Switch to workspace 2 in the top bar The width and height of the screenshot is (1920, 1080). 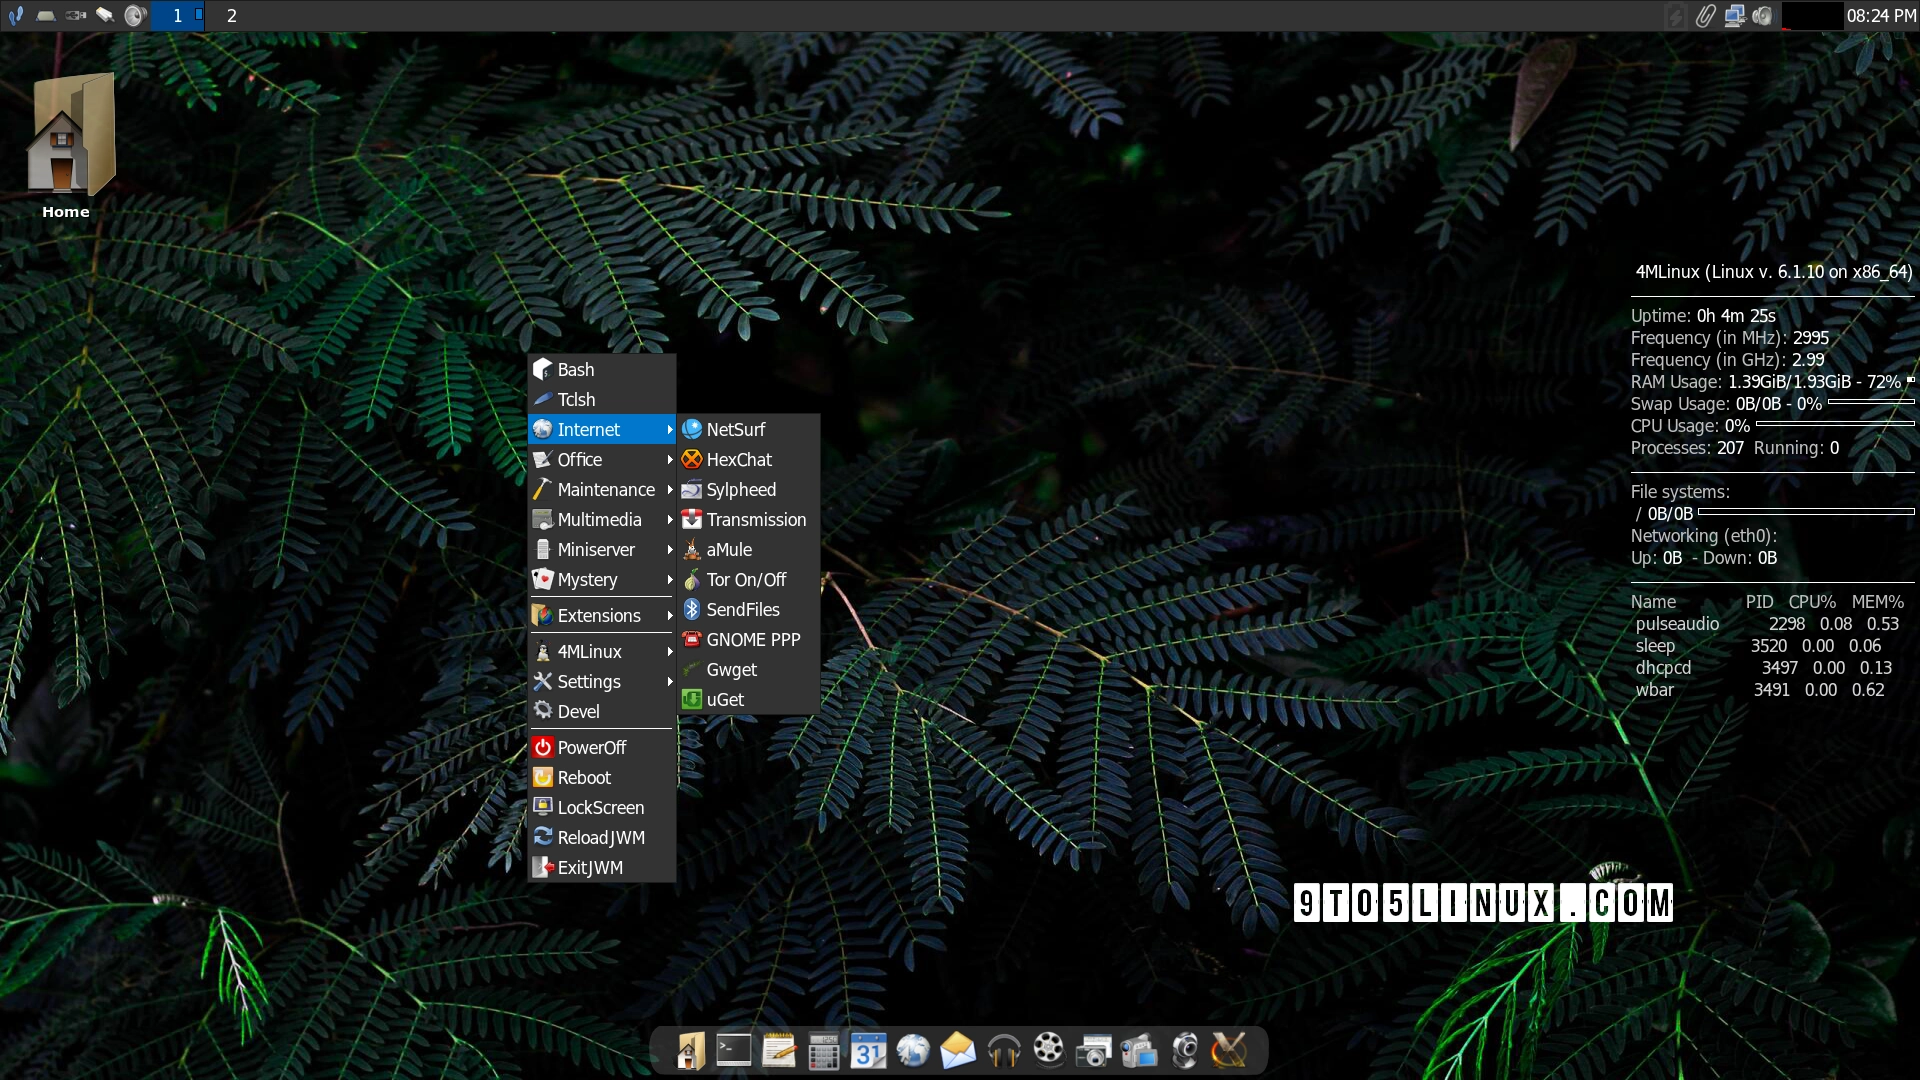[x=230, y=16]
